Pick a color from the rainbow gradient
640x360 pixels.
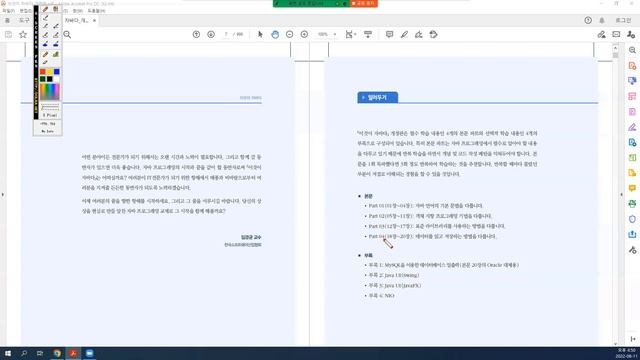(x=49, y=91)
